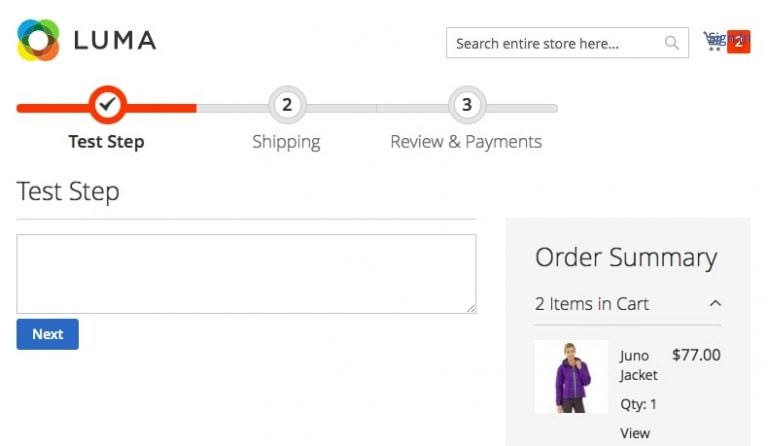Toggle the "2 Items in Cart" section

click(592, 304)
